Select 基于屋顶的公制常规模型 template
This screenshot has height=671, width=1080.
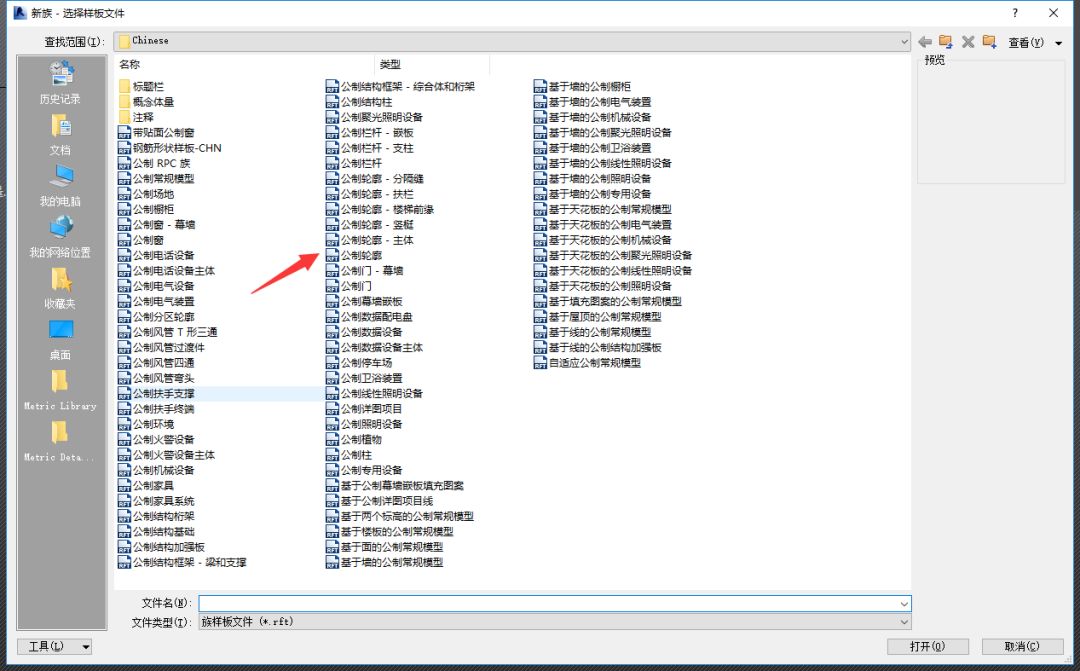pos(597,316)
